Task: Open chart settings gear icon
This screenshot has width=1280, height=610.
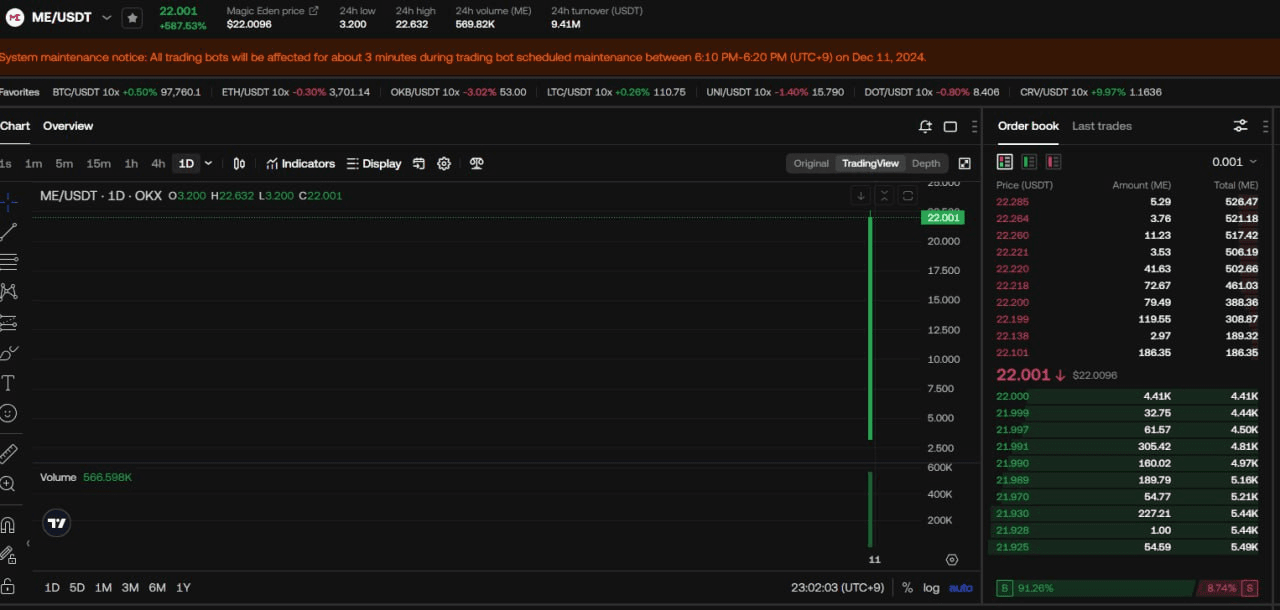Action: pyautogui.click(x=444, y=164)
